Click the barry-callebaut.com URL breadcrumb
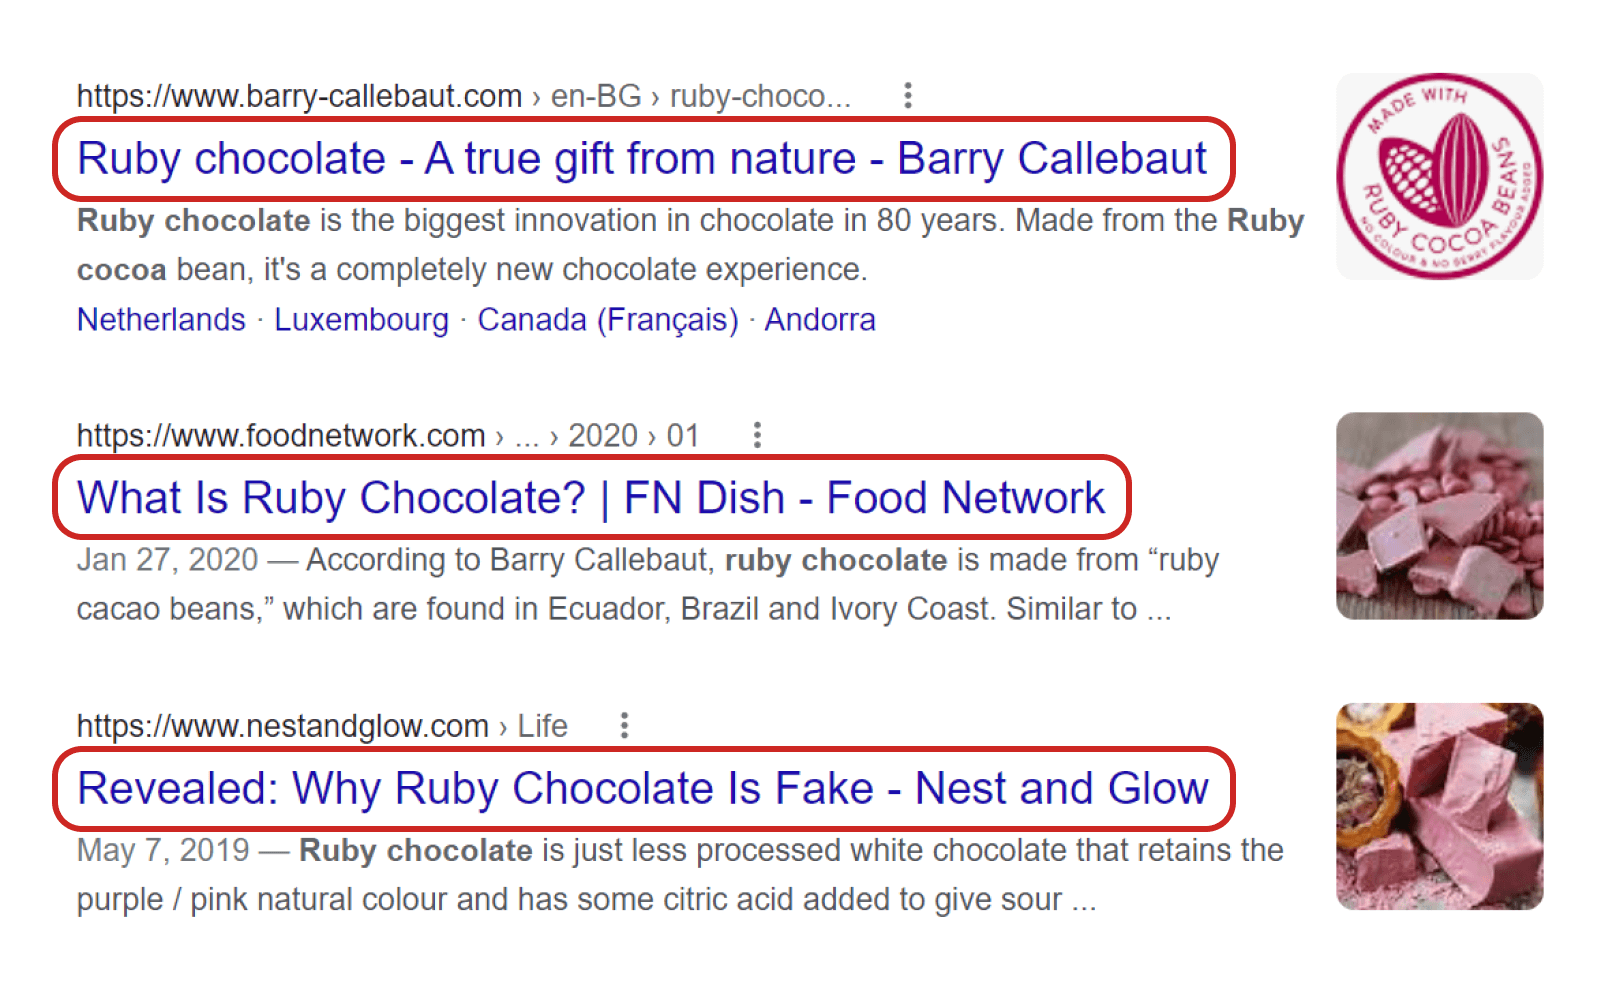This screenshot has height=1000, width=1620. coord(299,96)
